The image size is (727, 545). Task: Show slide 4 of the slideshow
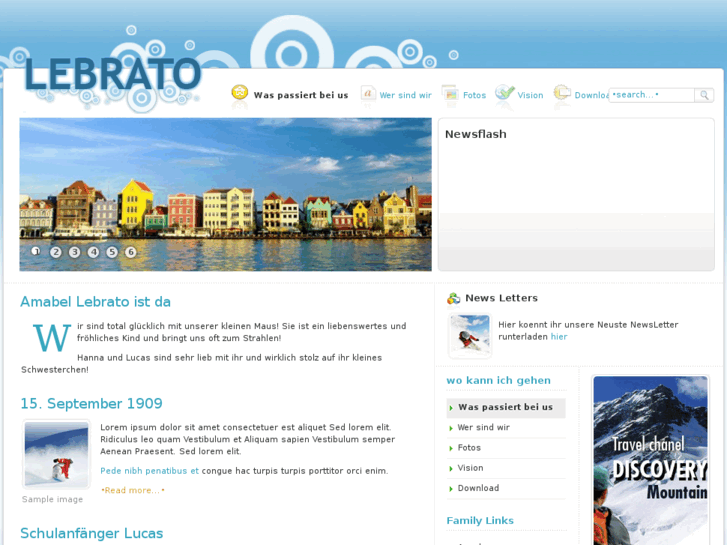click(x=93, y=252)
